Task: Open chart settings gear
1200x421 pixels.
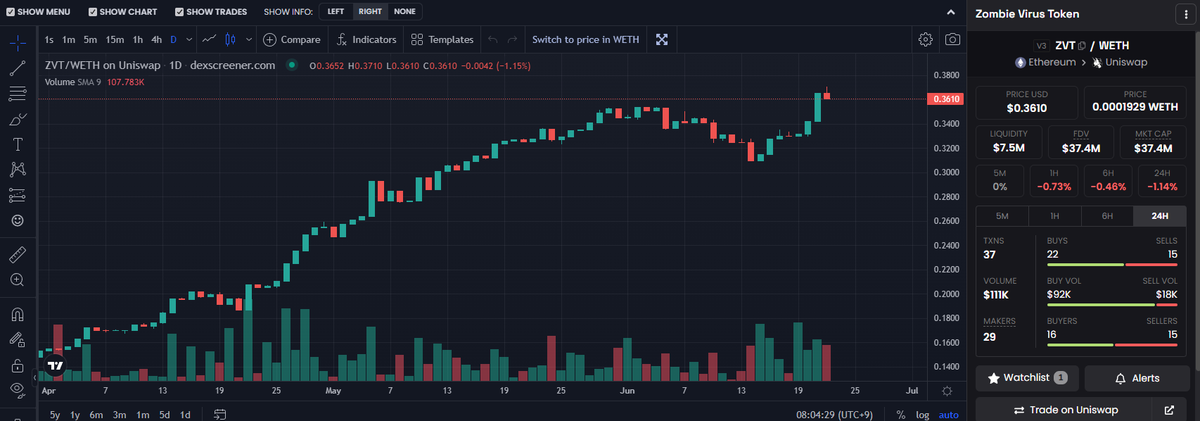Action: tap(926, 39)
